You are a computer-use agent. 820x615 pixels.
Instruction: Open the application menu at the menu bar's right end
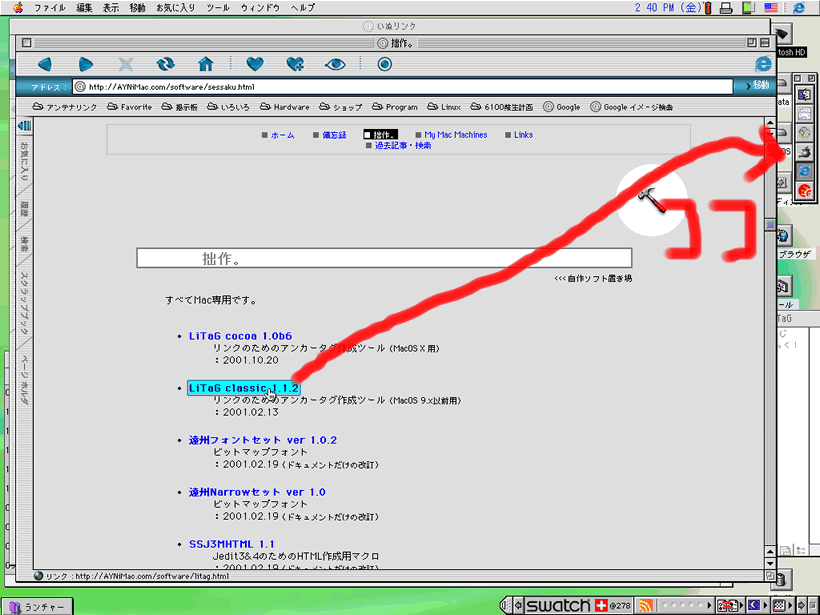click(x=799, y=7)
